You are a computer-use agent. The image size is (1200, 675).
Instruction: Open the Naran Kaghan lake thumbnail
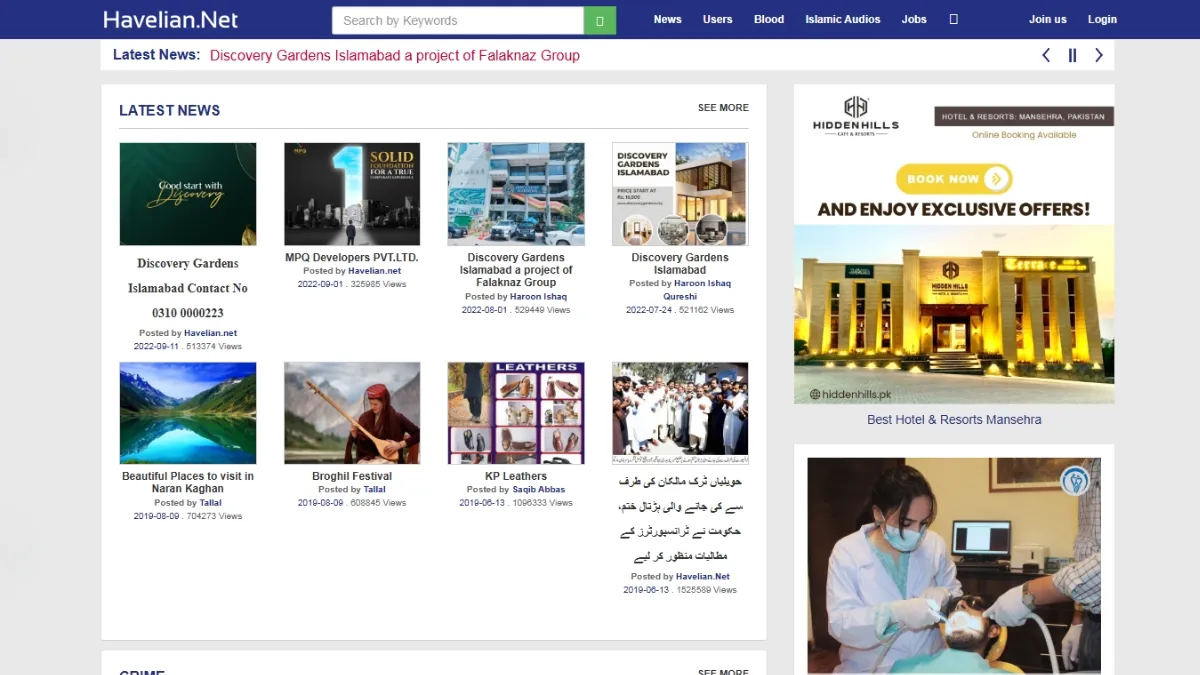pos(188,413)
